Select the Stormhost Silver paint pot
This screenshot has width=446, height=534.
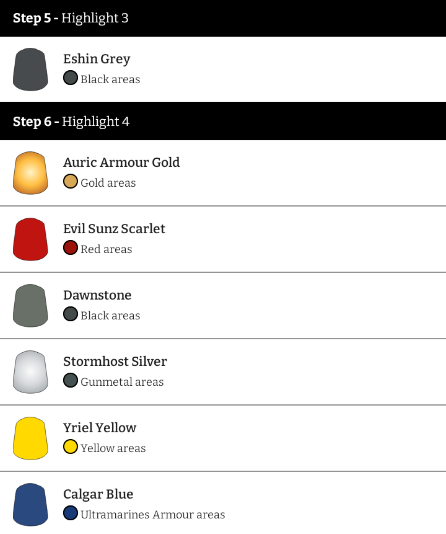click(30, 372)
